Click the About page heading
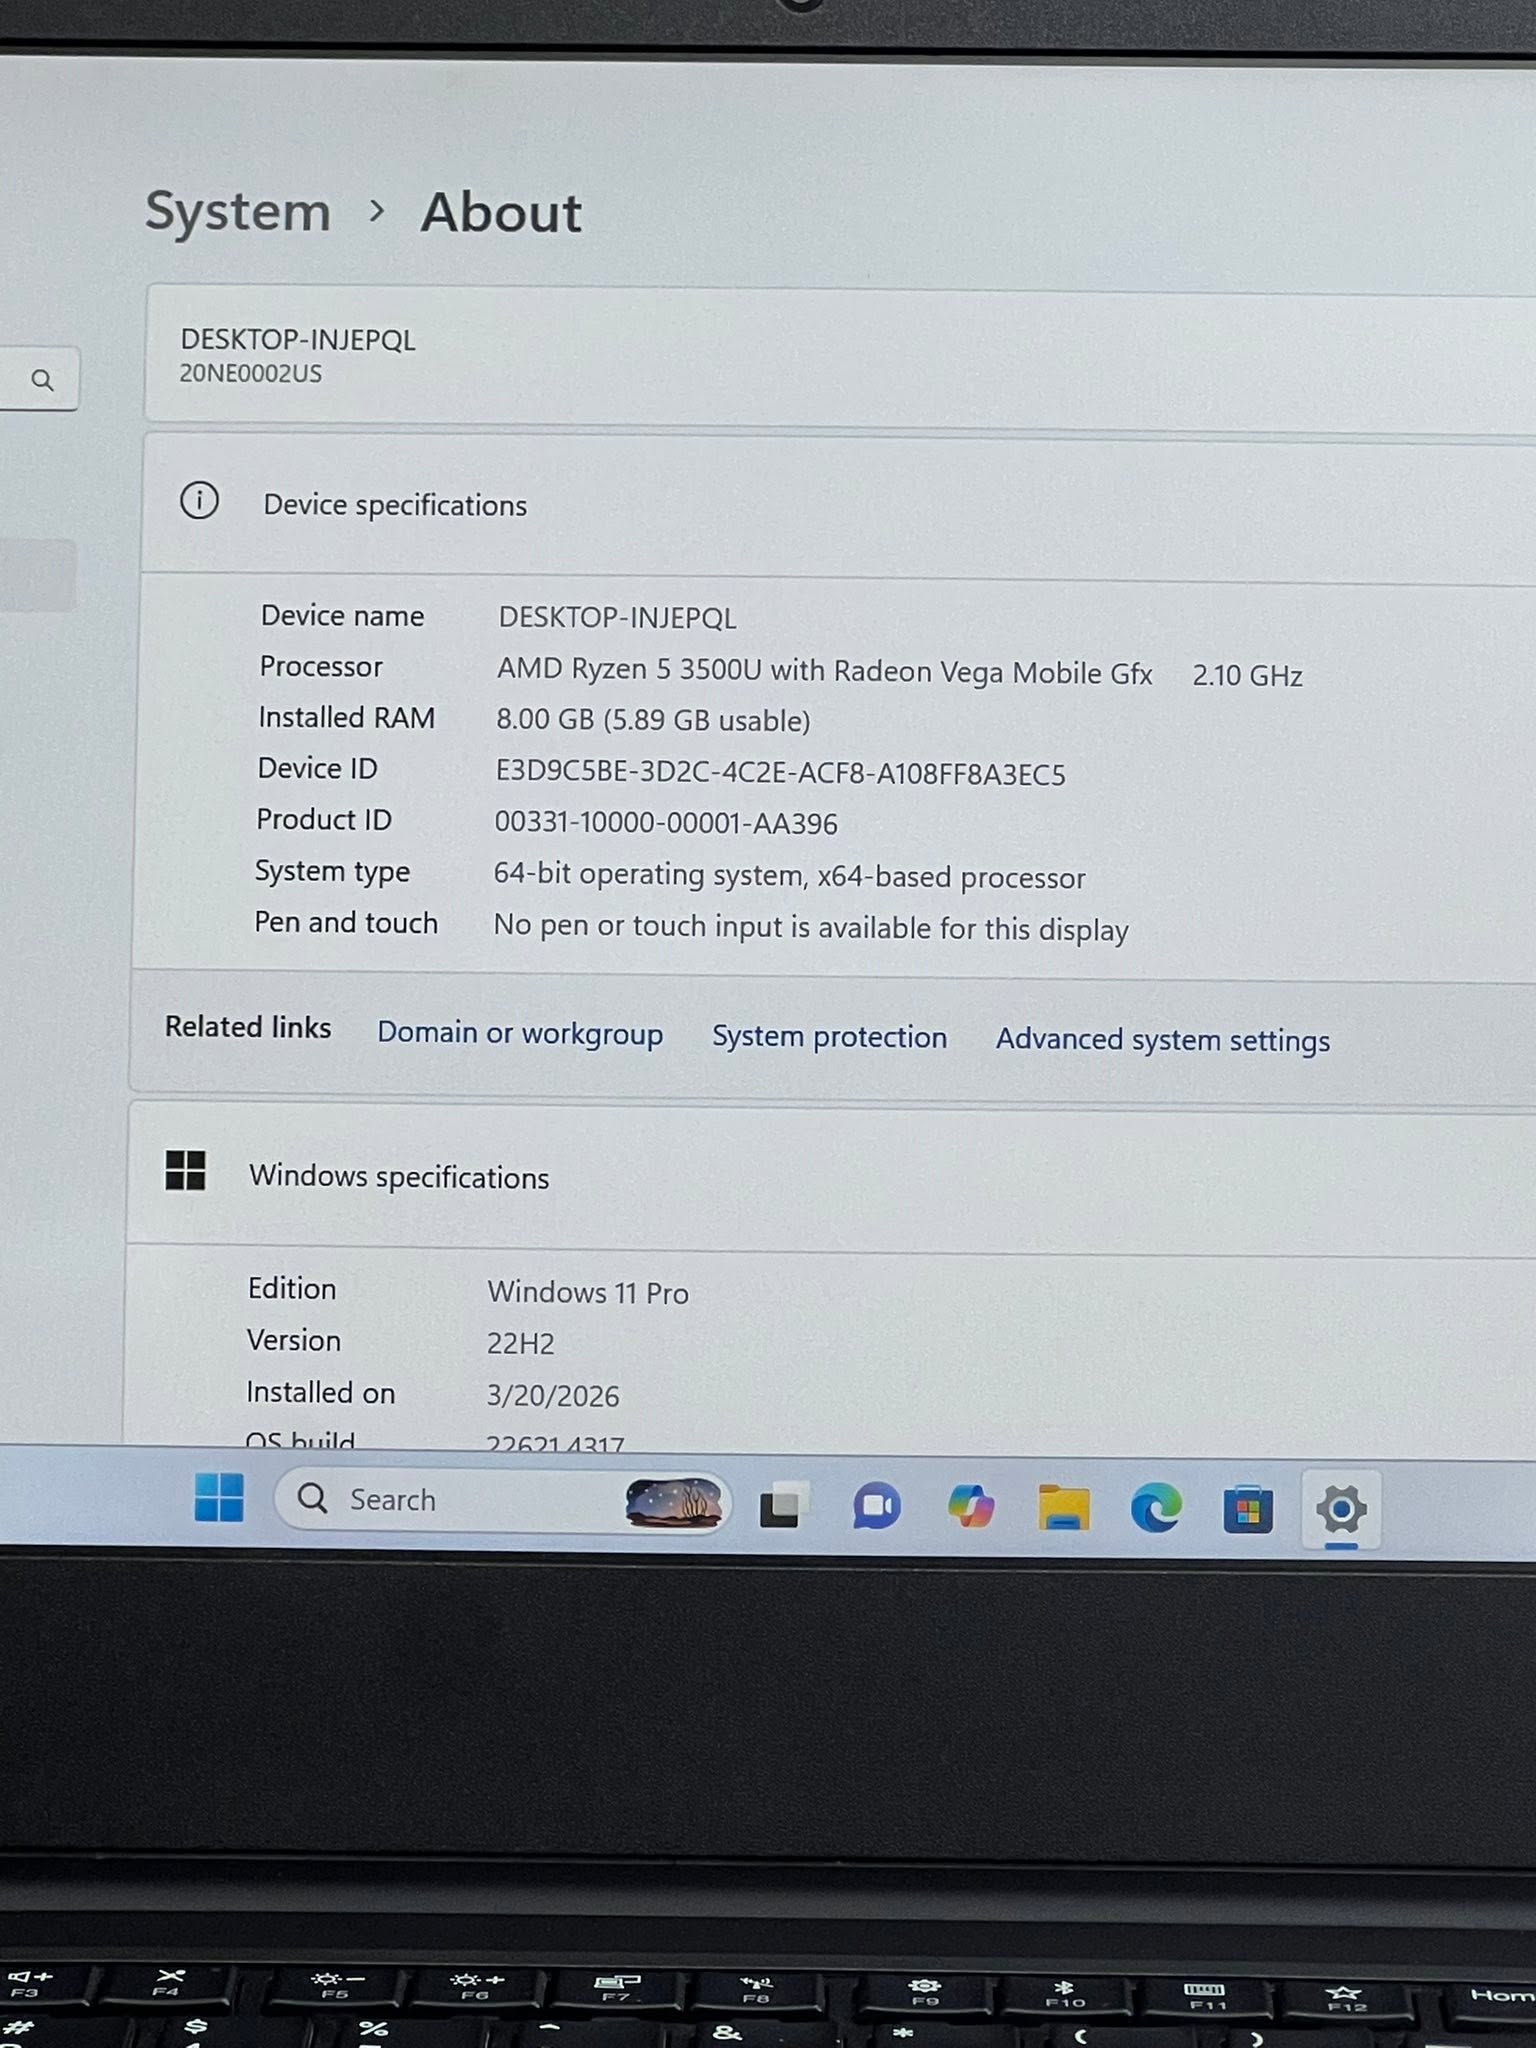Screen dimensions: 1536x2048 pos(501,213)
